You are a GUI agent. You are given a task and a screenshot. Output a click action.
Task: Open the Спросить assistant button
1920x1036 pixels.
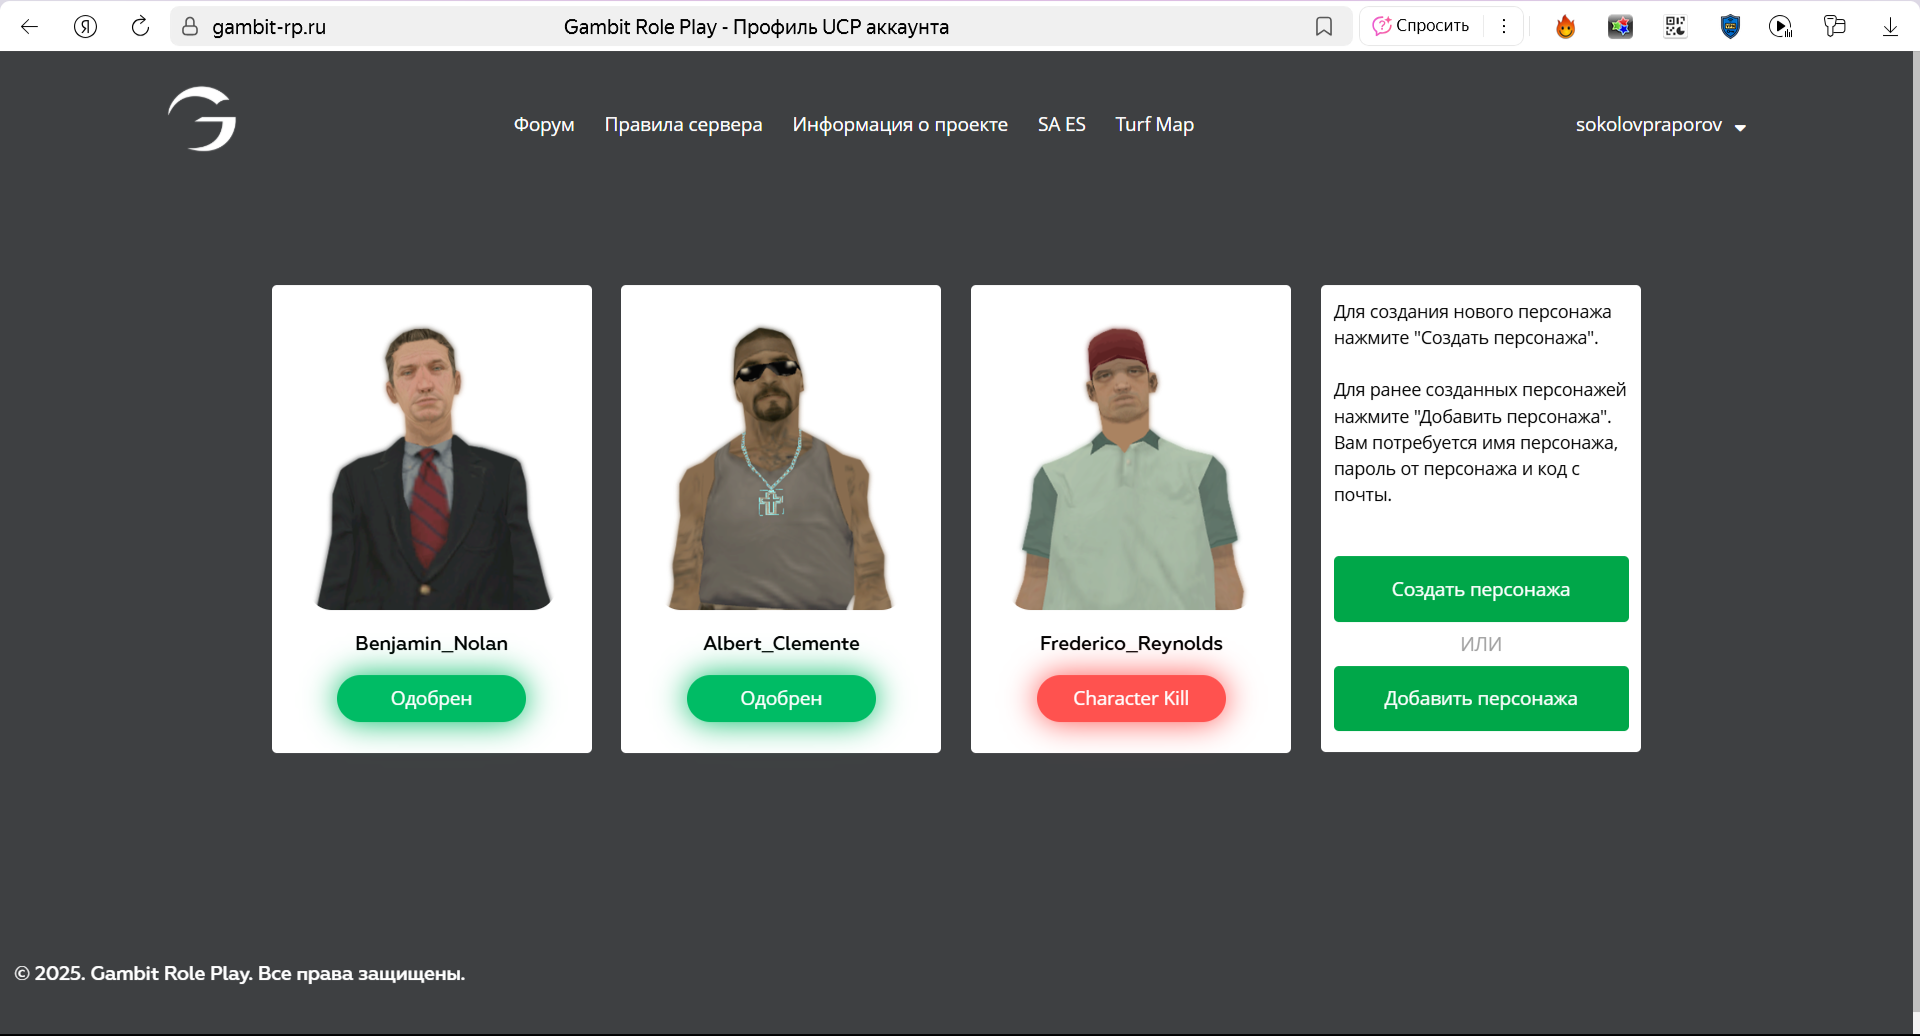point(1421,26)
